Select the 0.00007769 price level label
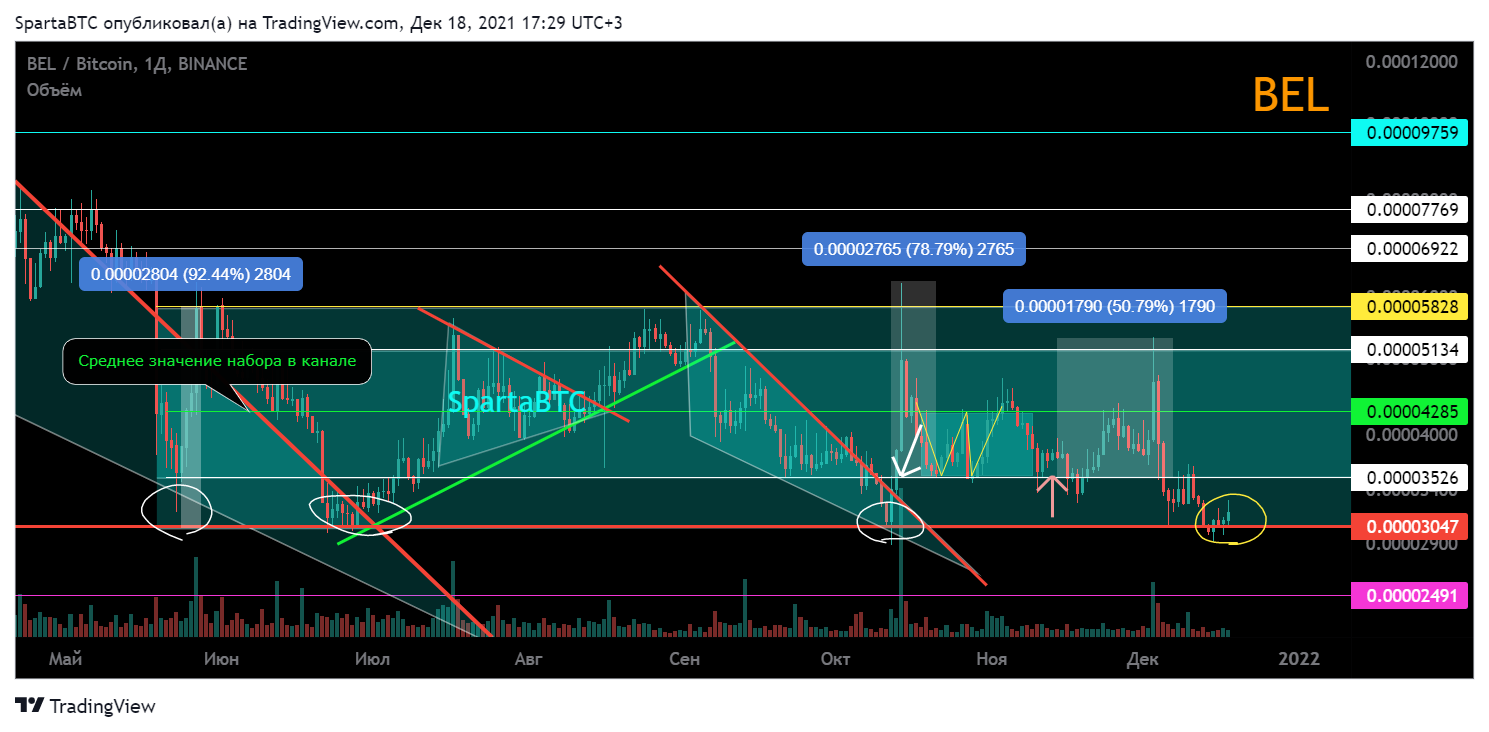The width and height of the screenshot is (1489, 732). click(x=1409, y=210)
